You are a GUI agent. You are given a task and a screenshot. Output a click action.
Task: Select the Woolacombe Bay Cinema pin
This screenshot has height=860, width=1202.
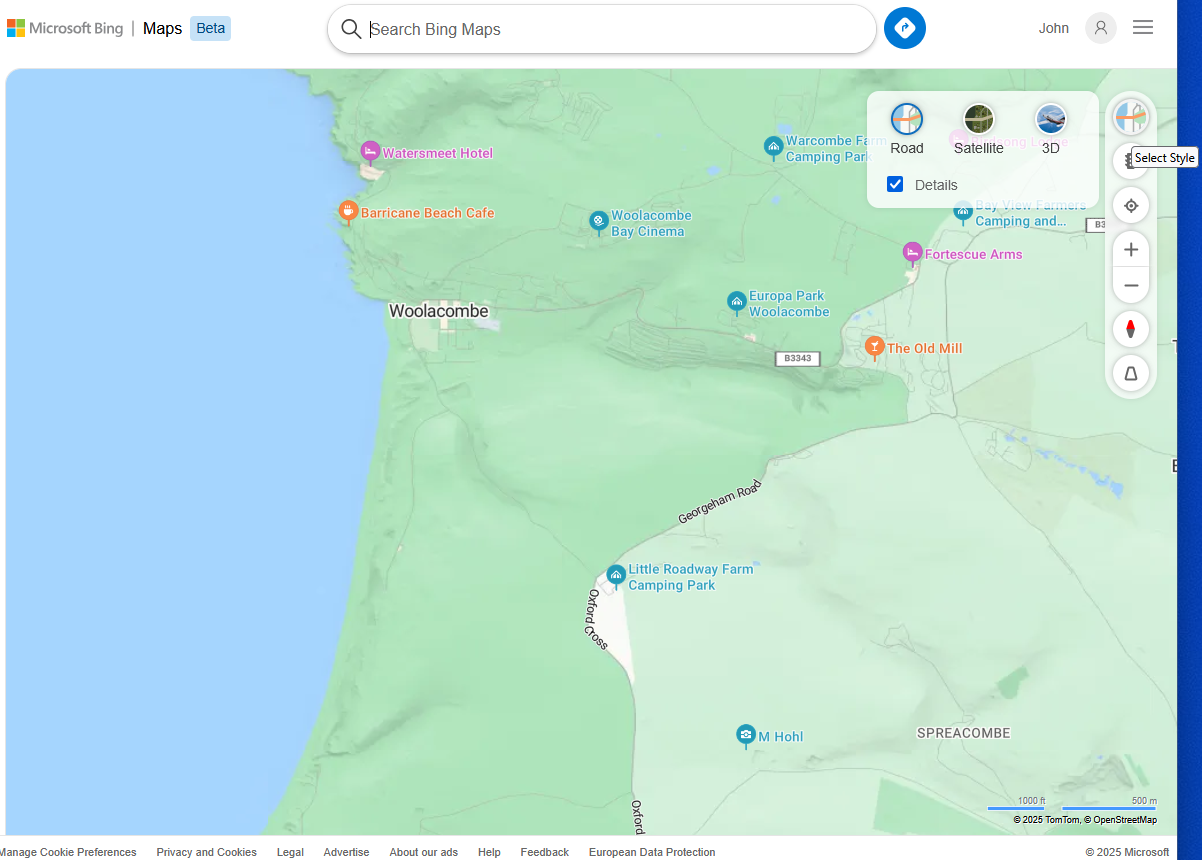point(598,222)
